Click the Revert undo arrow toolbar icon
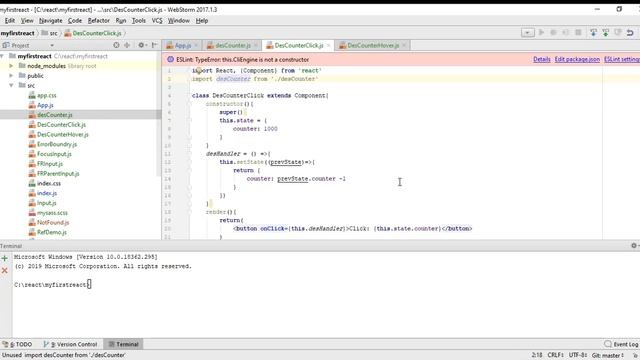The height and width of the screenshot is (360, 640). (x=630, y=33)
